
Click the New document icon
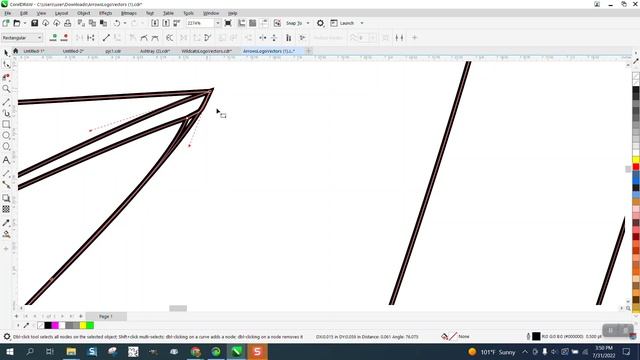click(x=6, y=23)
